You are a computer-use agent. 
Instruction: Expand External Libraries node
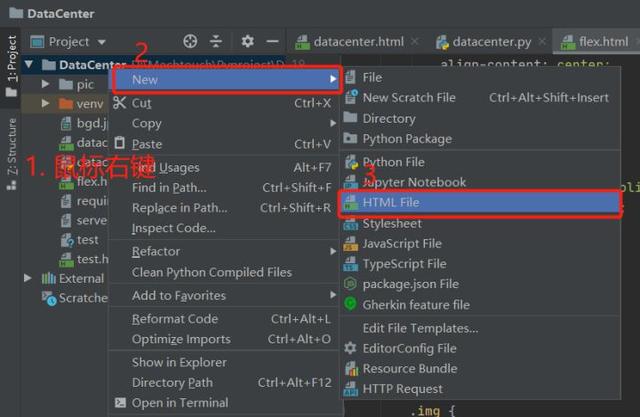(x=28, y=278)
